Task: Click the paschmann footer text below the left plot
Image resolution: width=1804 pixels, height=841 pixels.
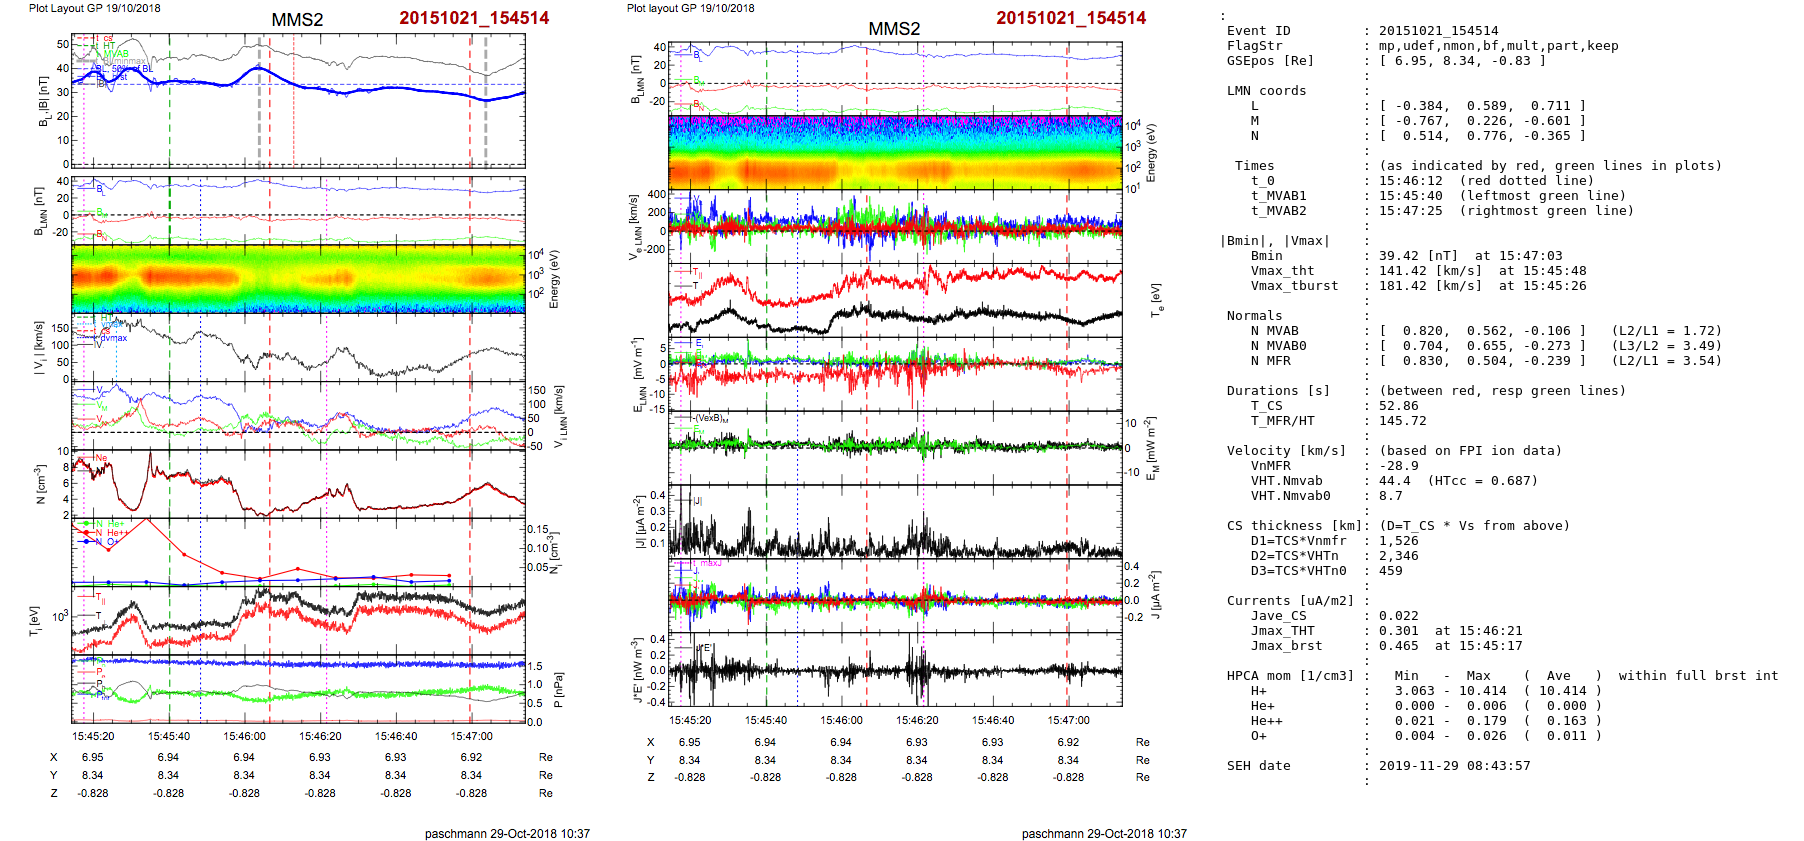Action: pyautogui.click(x=507, y=833)
